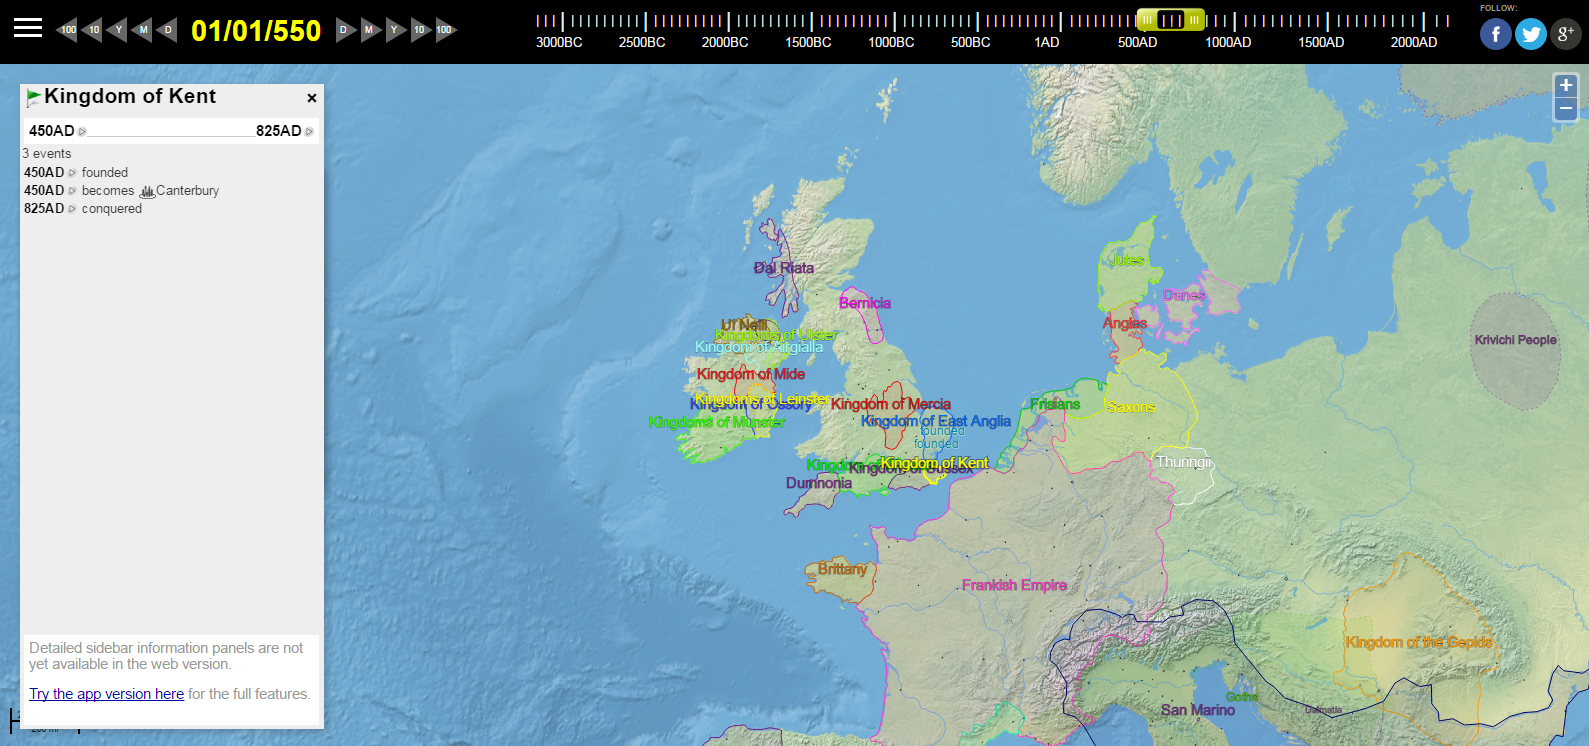
Task: Open the hamburger main menu
Action: coord(28,28)
